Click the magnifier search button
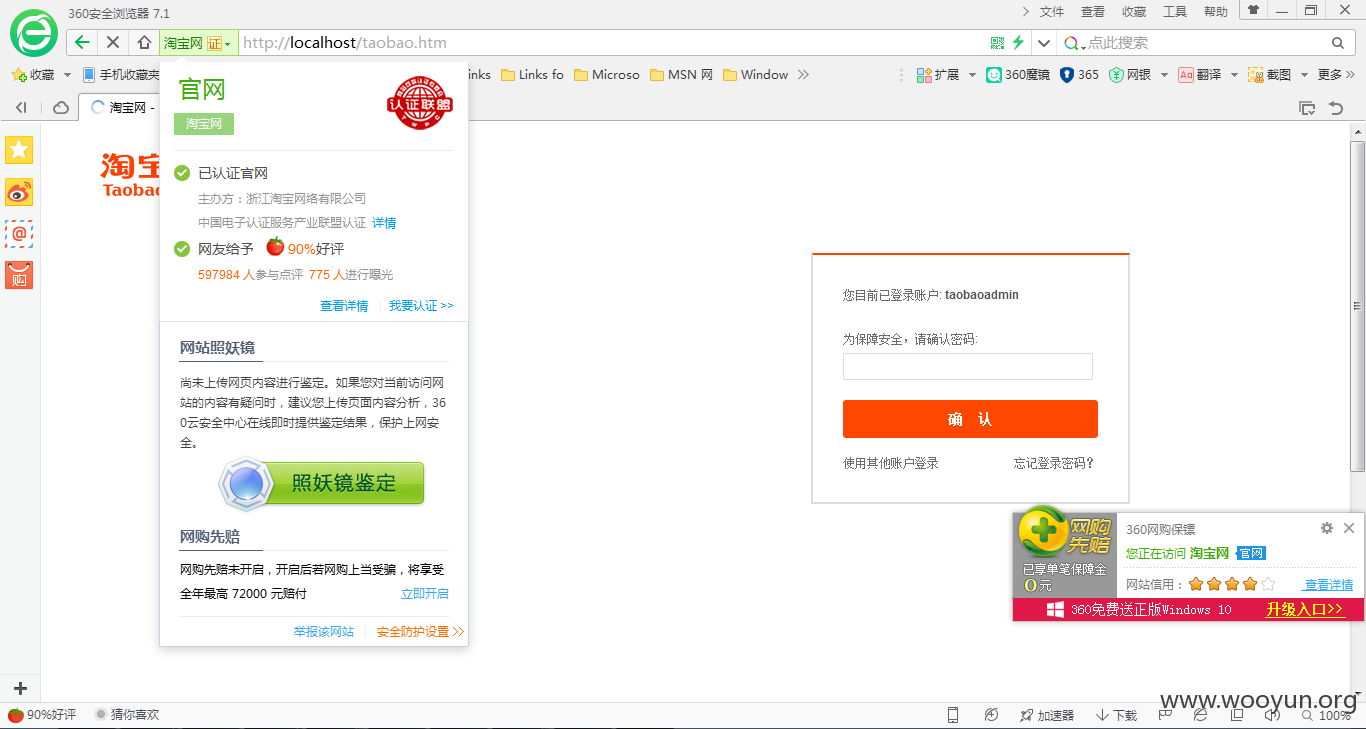The width and height of the screenshot is (1366, 729). pos(1338,43)
